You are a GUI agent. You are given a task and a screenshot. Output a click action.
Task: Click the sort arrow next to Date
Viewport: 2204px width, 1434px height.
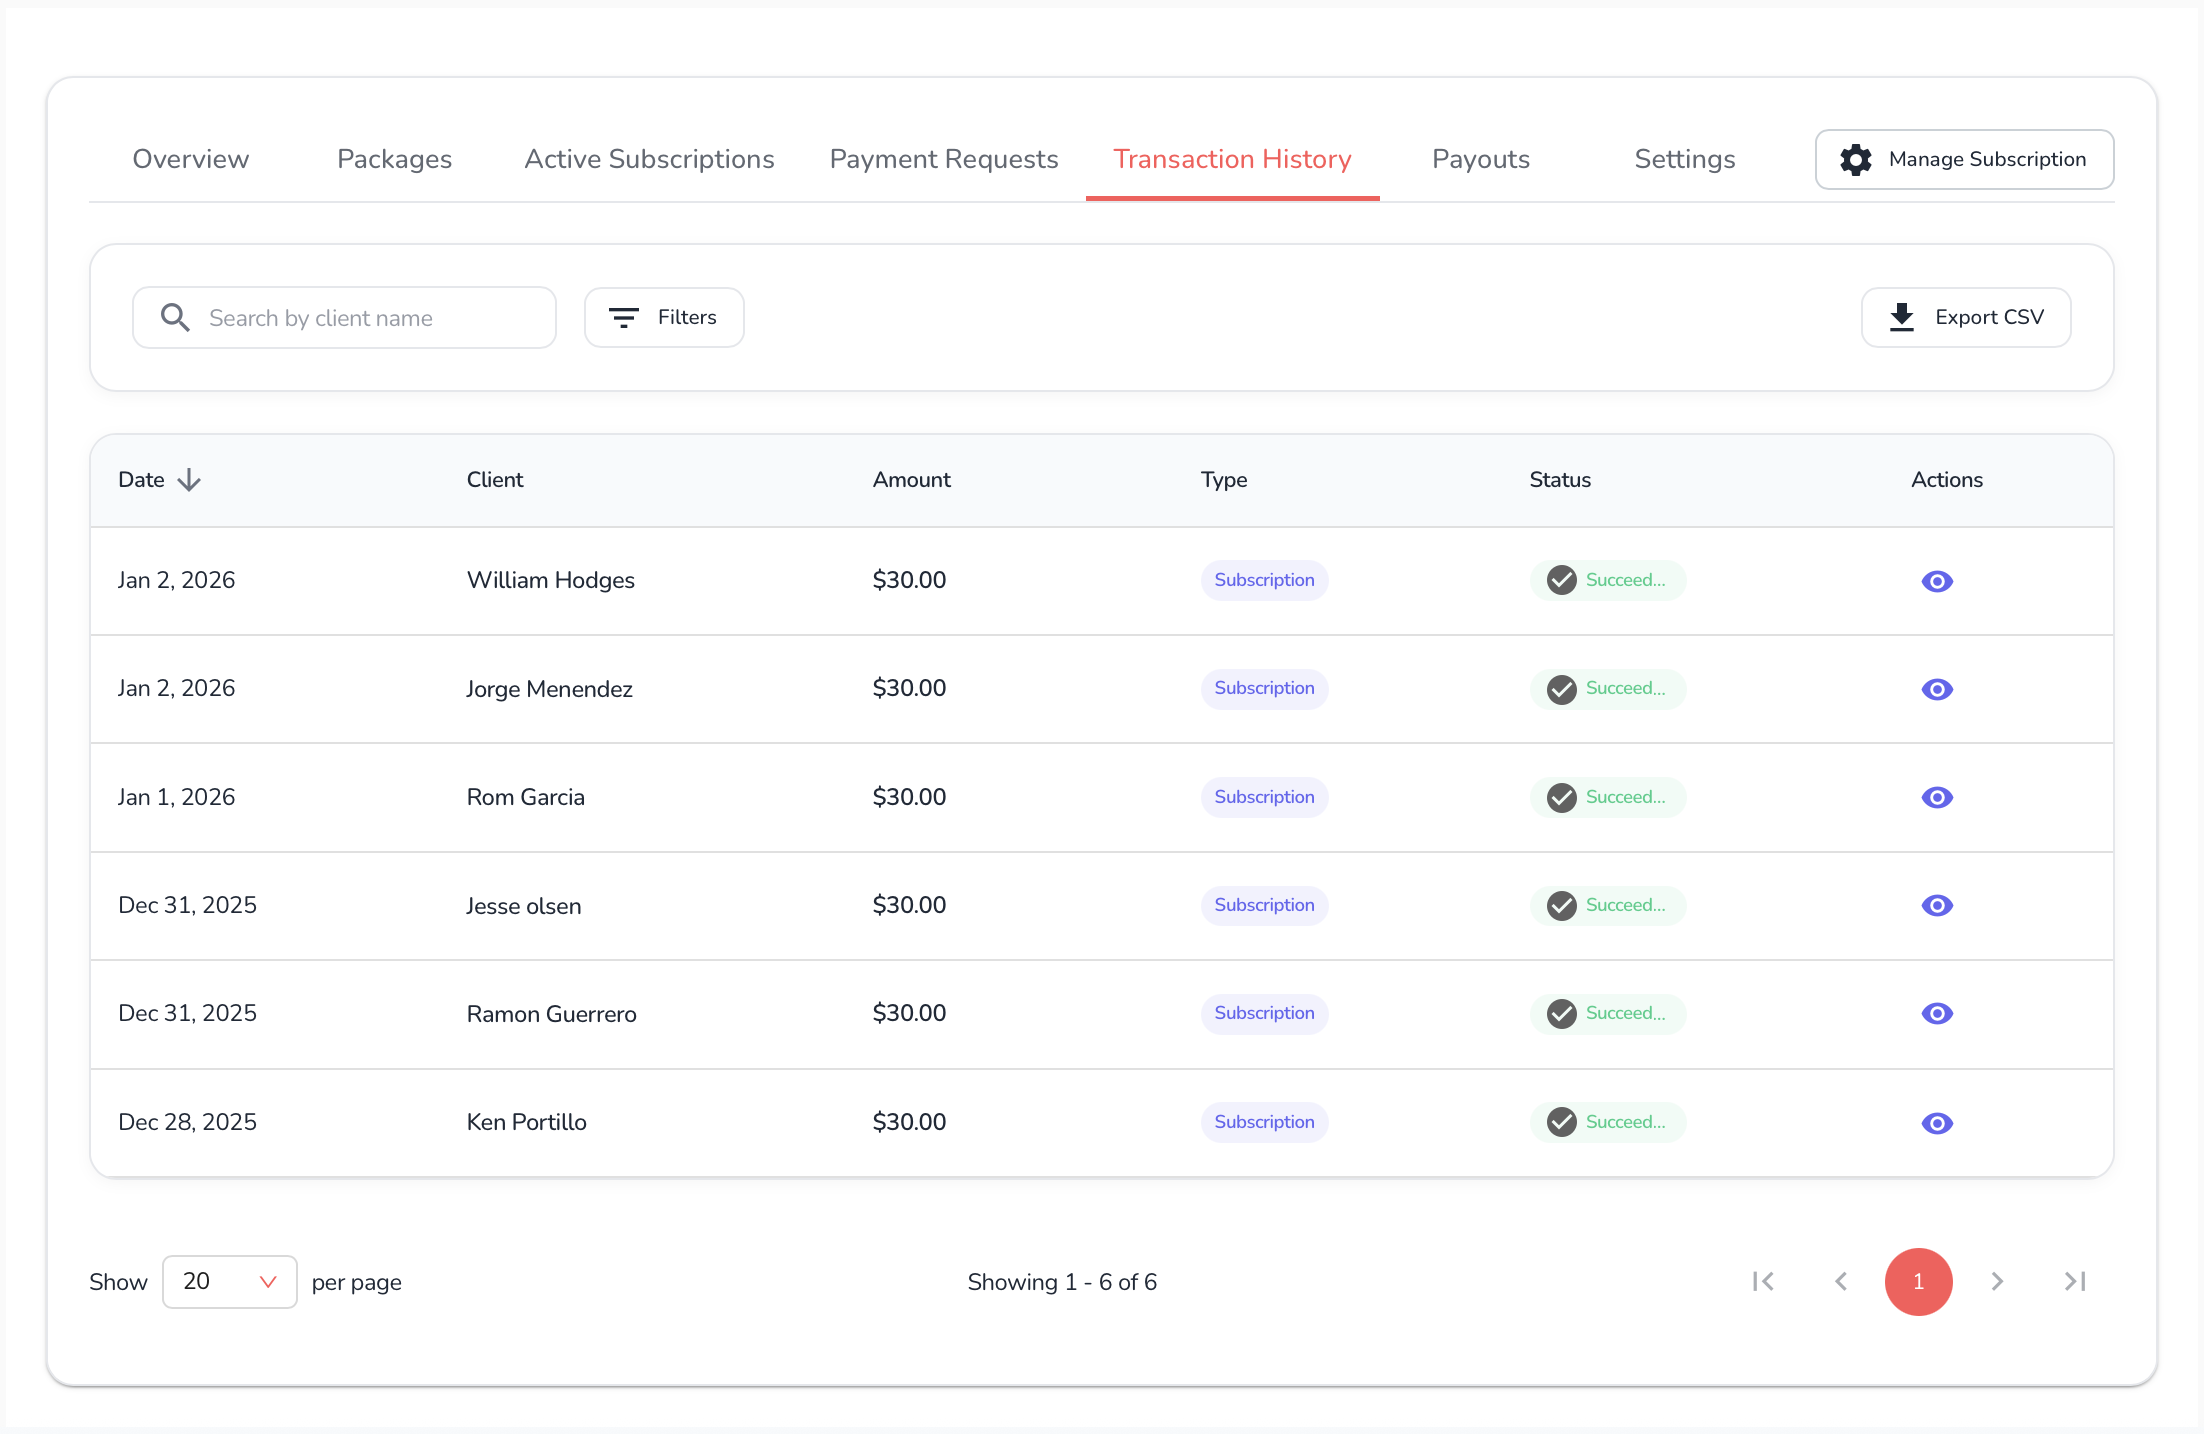190,479
